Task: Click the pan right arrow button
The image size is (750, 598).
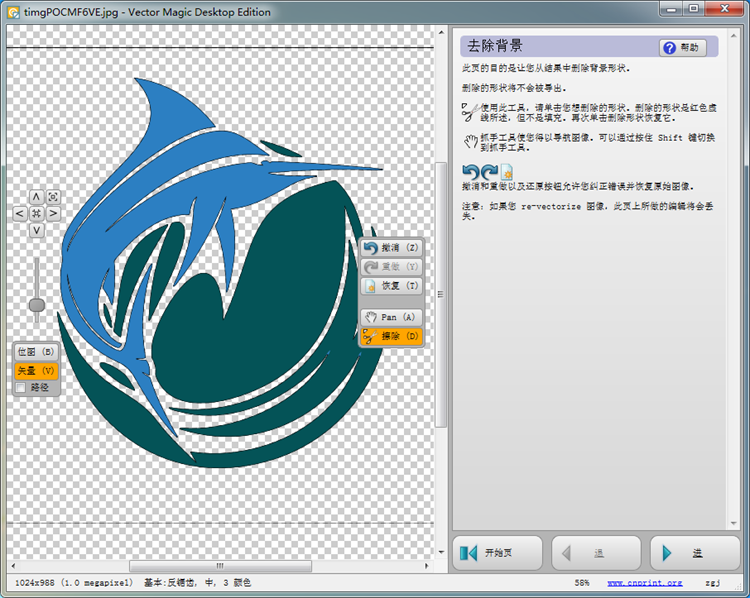Action: click(x=53, y=213)
